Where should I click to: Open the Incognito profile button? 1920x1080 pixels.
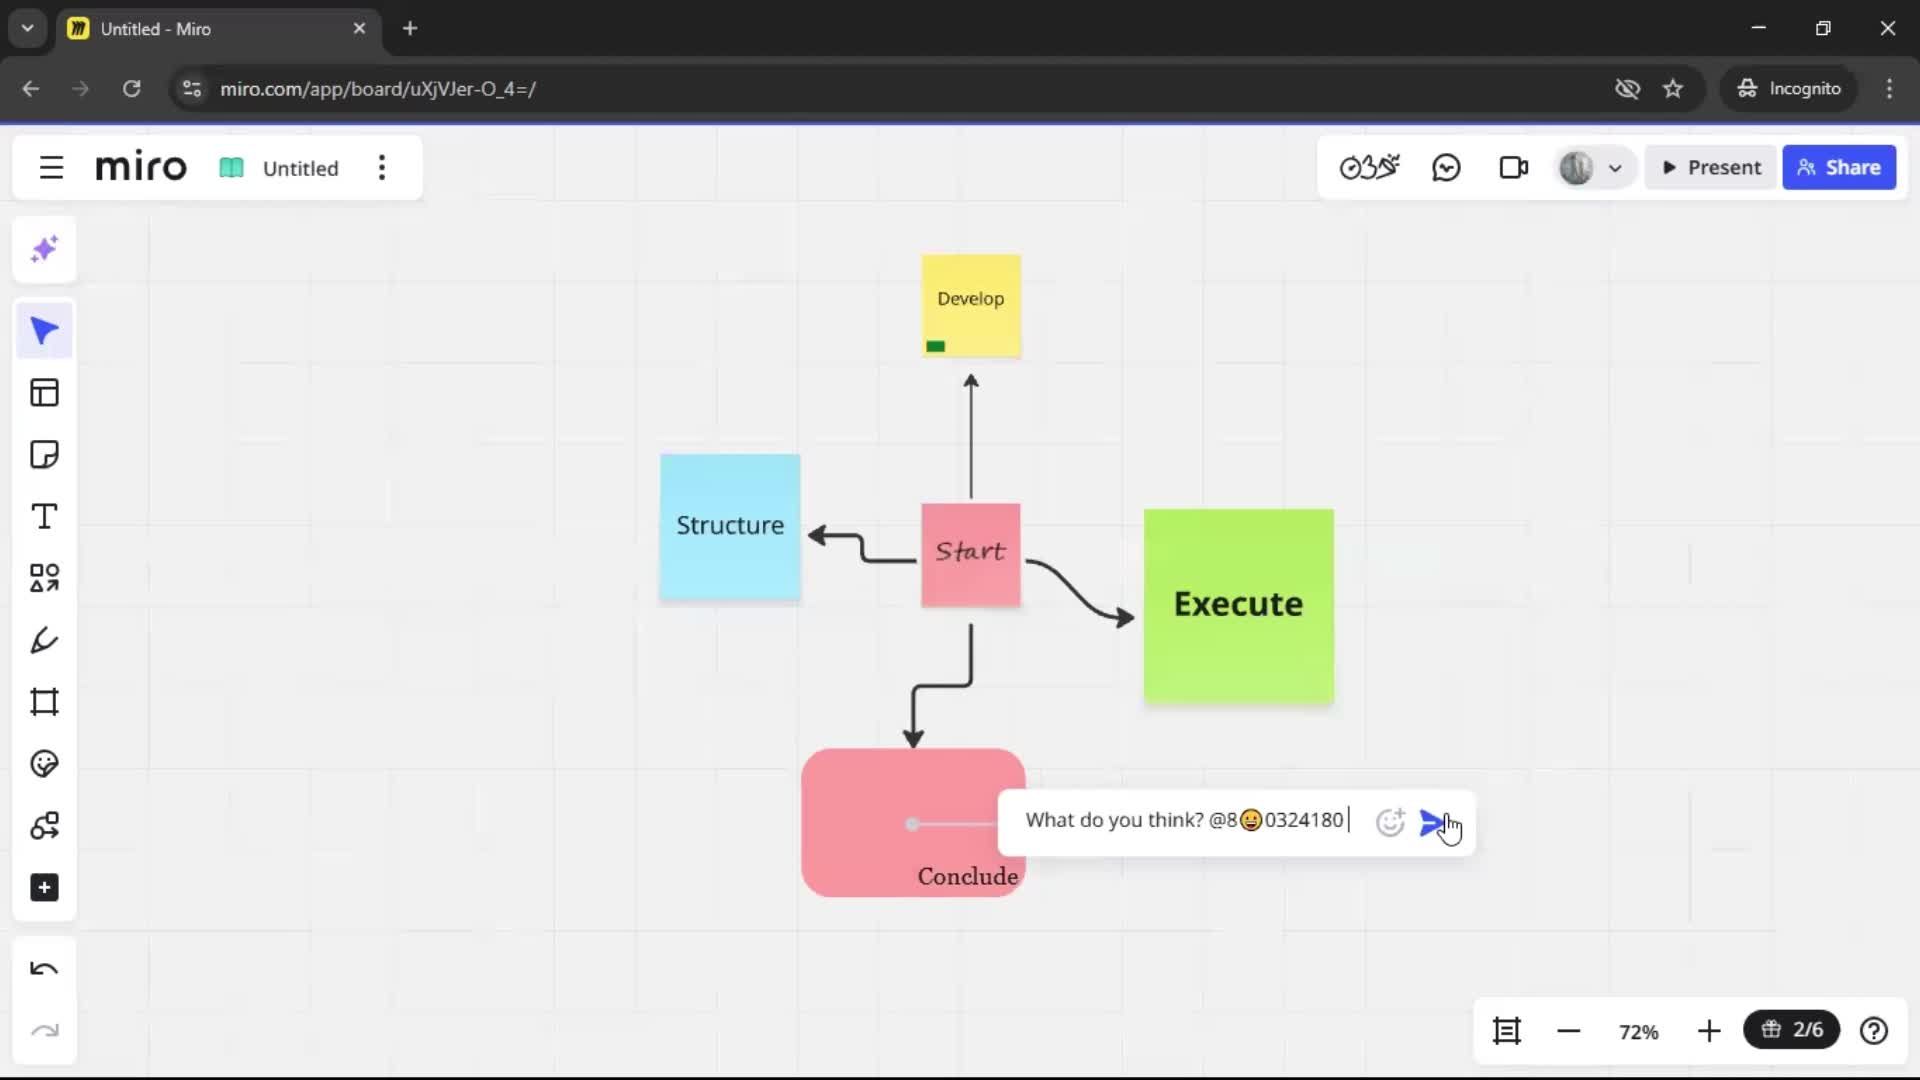[1789, 89]
